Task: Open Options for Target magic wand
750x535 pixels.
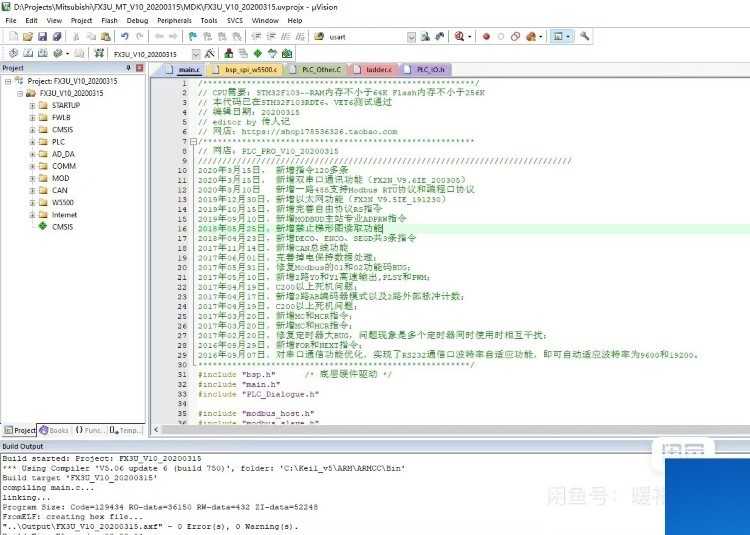Action: 210,54
